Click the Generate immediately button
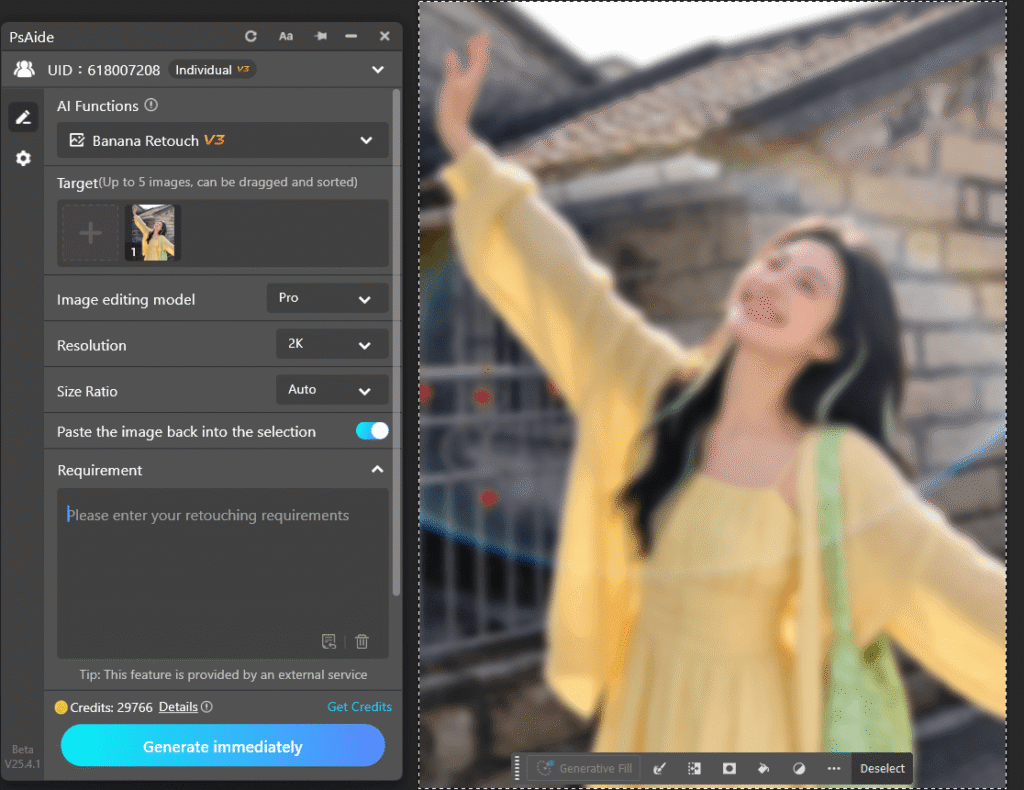The width and height of the screenshot is (1024, 790). 222,746
